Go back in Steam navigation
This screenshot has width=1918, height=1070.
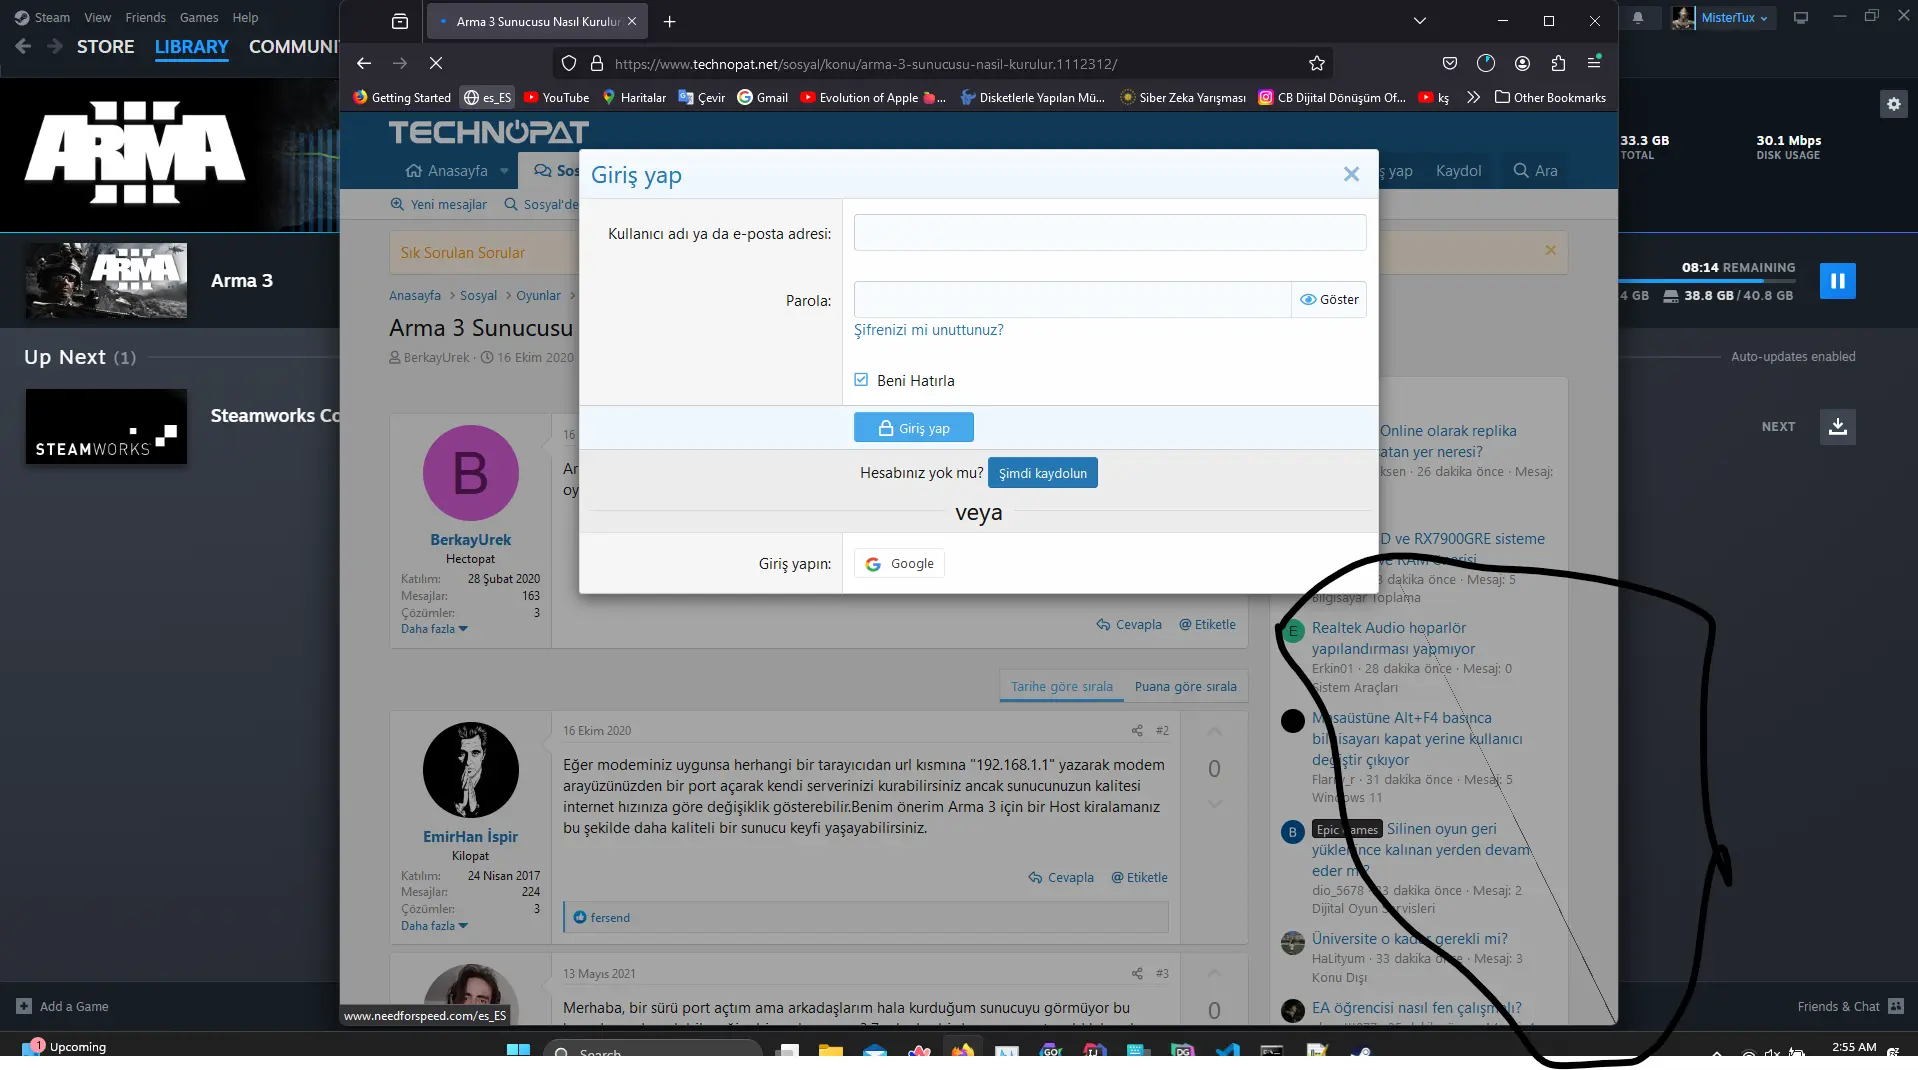(23, 46)
